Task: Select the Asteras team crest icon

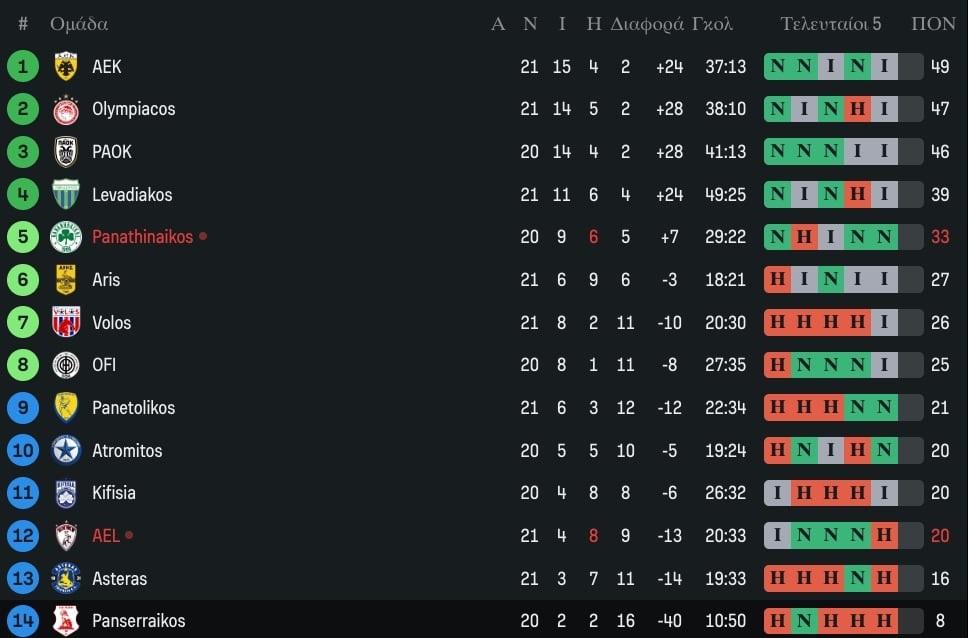Action: pos(66,578)
